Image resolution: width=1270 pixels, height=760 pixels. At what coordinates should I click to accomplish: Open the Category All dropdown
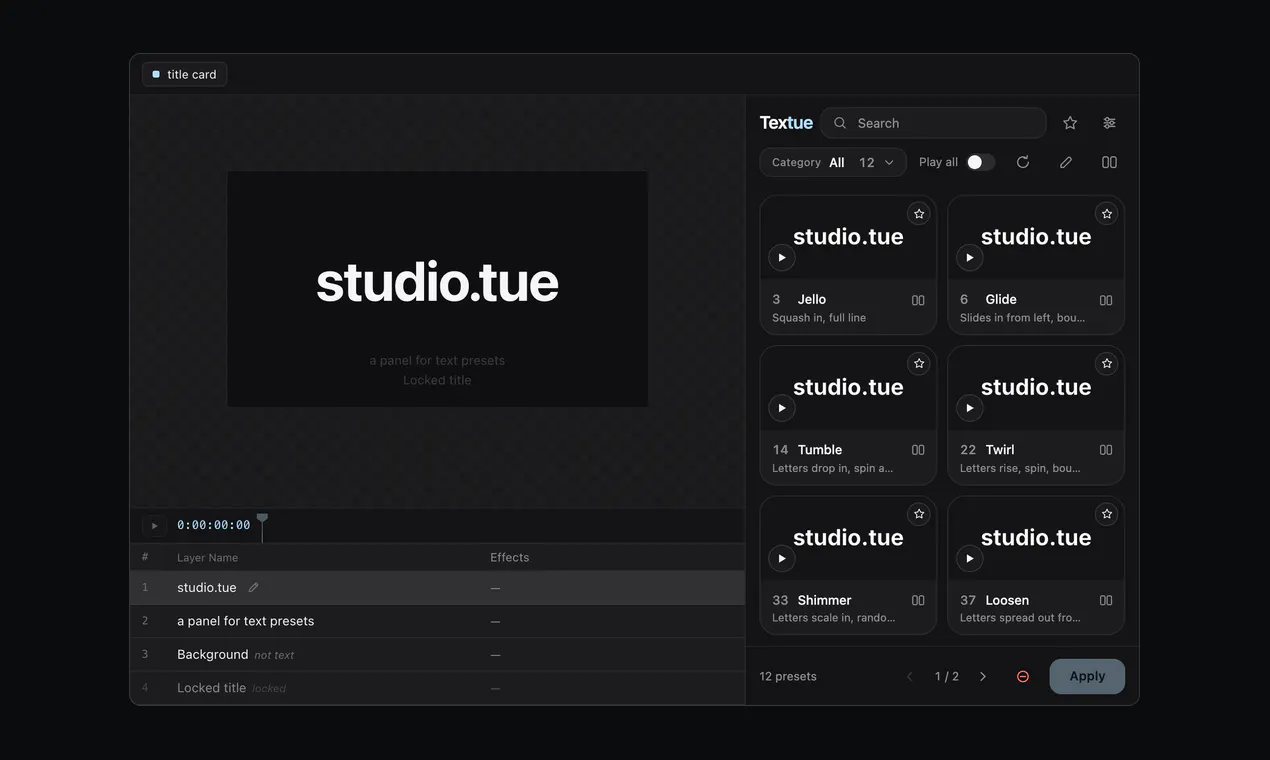[x=833, y=162]
